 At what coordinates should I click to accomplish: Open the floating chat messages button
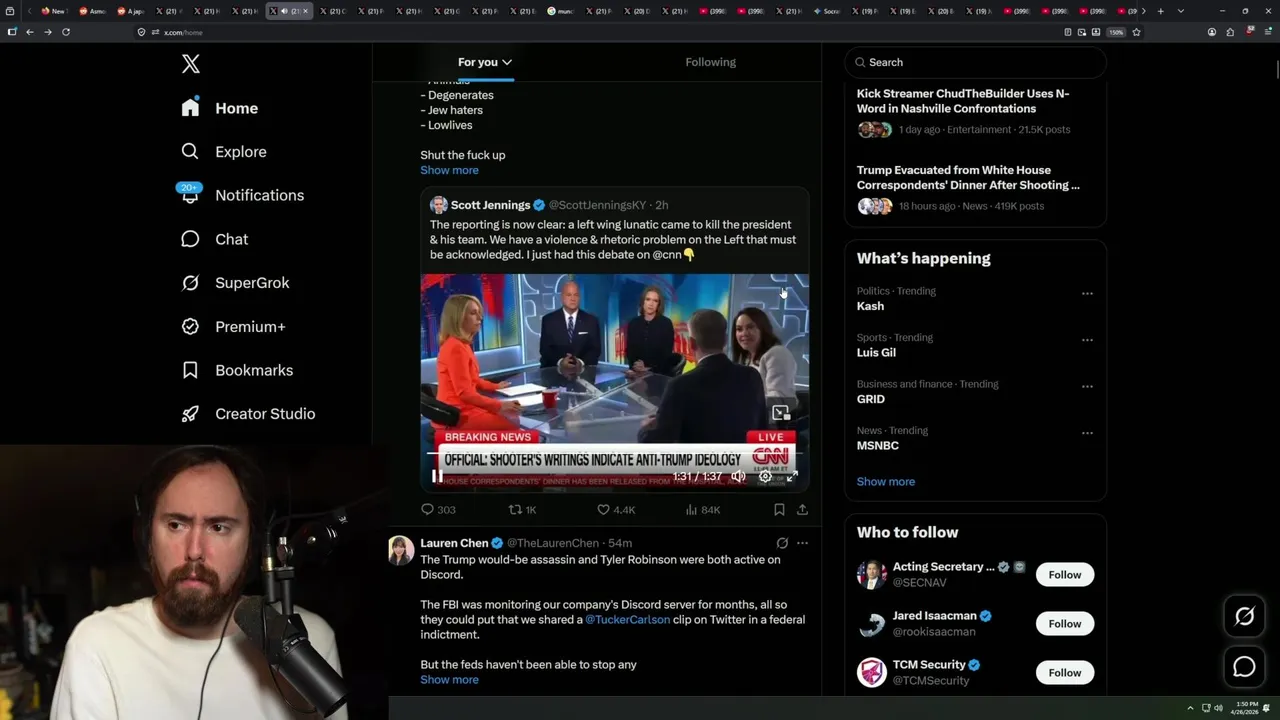[x=1244, y=667]
